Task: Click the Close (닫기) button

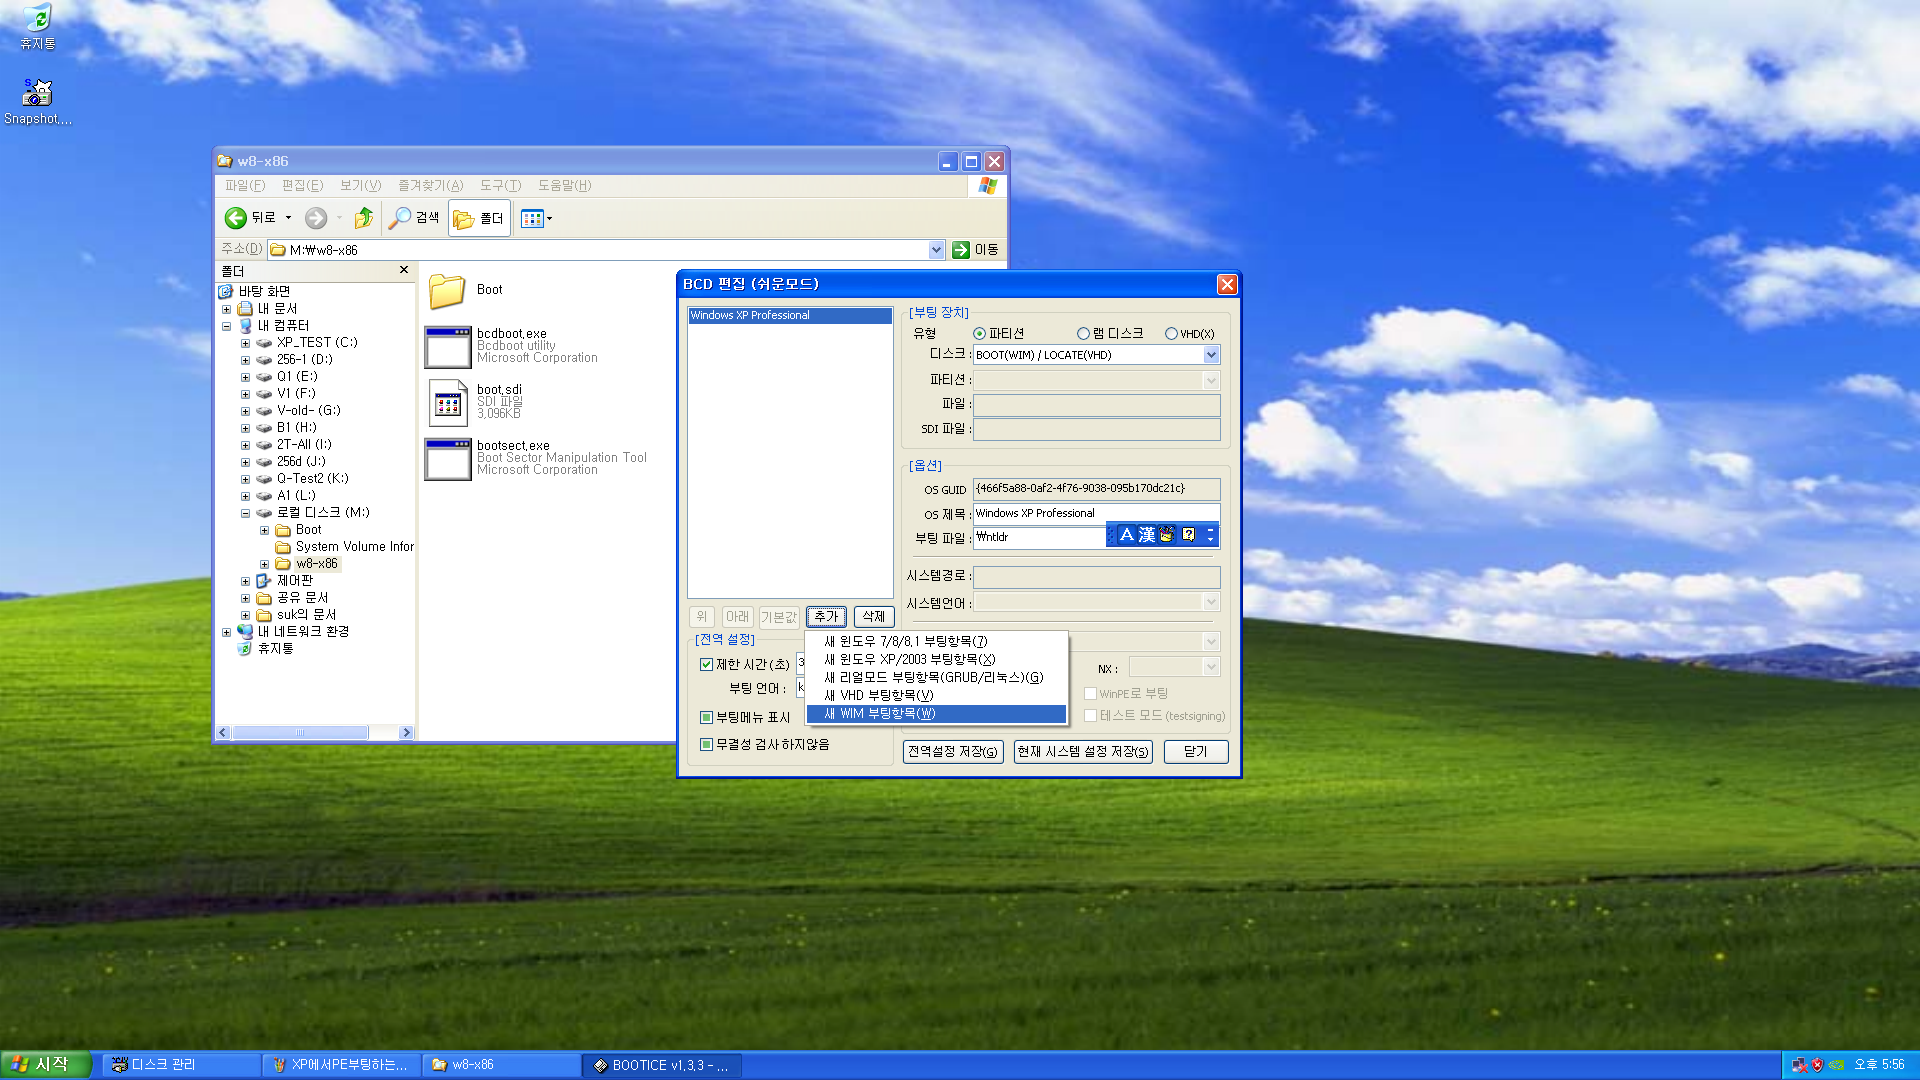Action: coord(1196,752)
